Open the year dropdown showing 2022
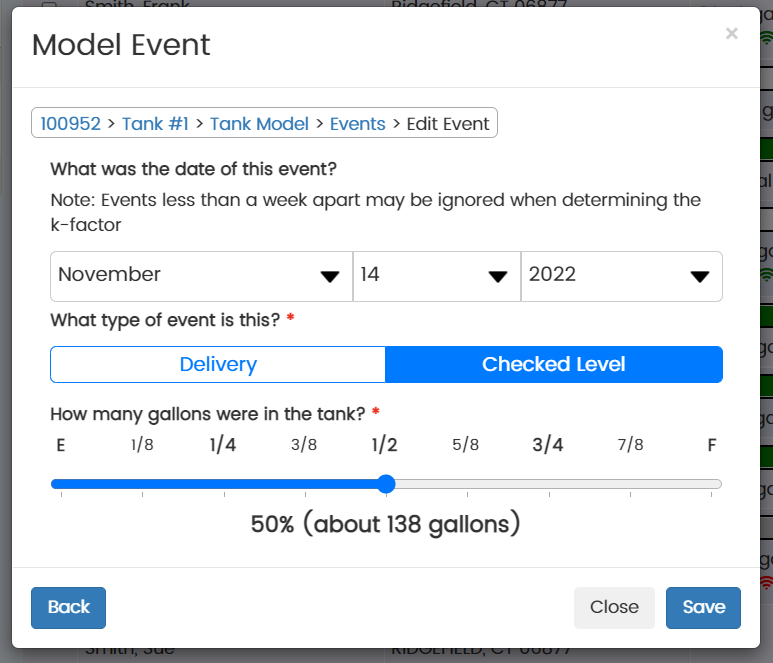Viewport: 773px width, 663px height. (x=621, y=276)
